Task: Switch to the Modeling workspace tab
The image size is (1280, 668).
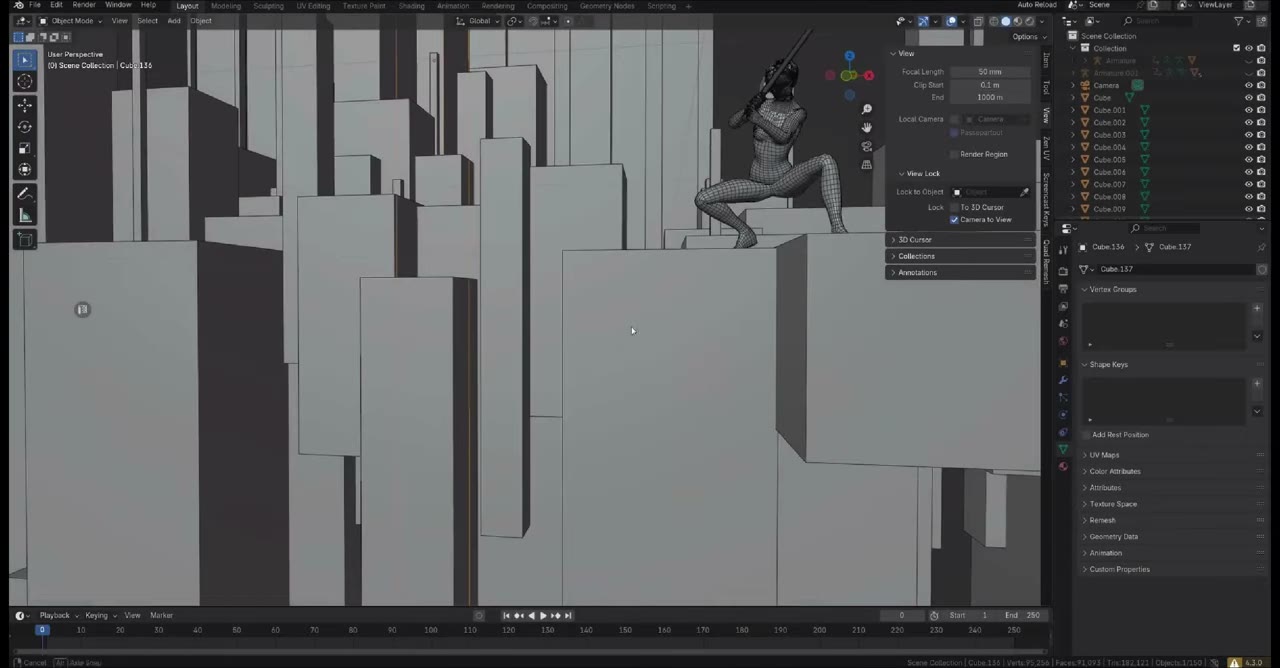Action: (225, 6)
